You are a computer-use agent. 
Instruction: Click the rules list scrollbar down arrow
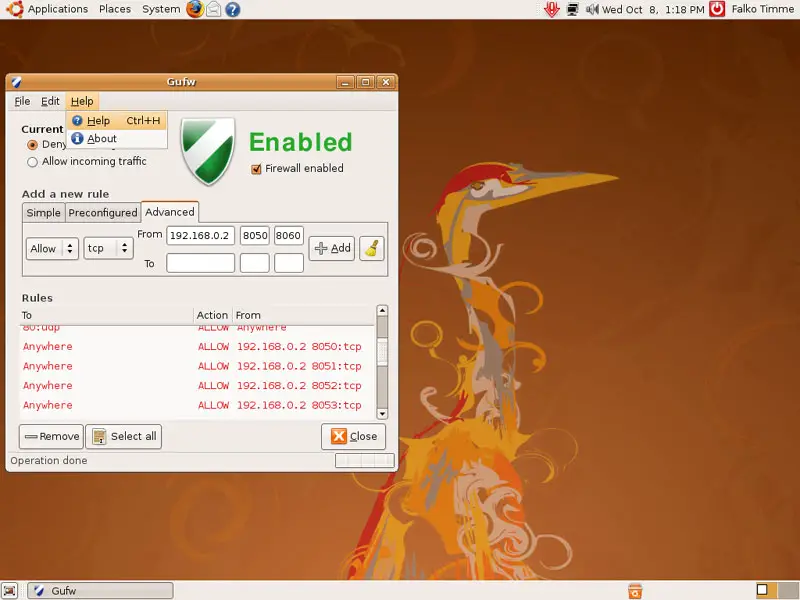tap(382, 414)
